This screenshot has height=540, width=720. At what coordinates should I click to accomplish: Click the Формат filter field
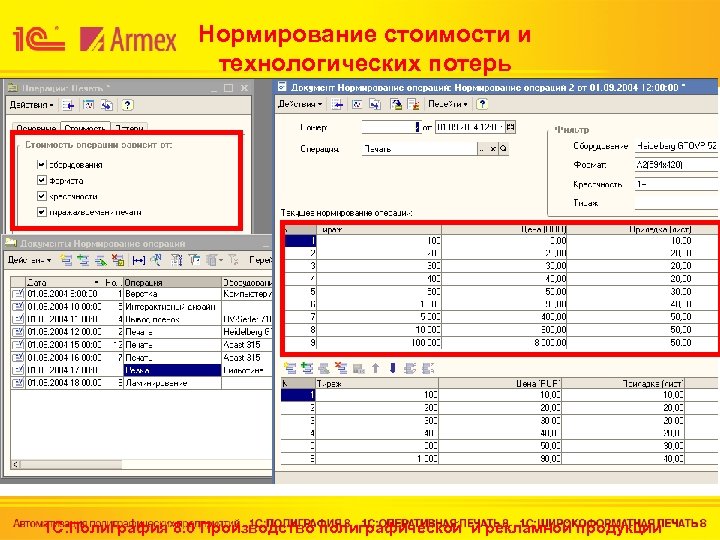point(677,165)
